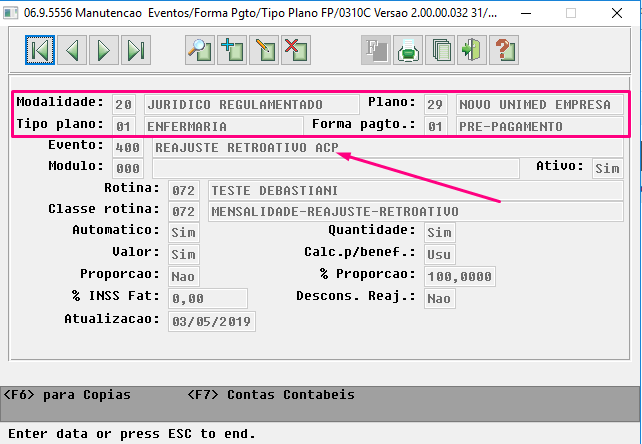Select the % Proporcao field 100,0000
The width and height of the screenshot is (642, 444).
click(460, 276)
